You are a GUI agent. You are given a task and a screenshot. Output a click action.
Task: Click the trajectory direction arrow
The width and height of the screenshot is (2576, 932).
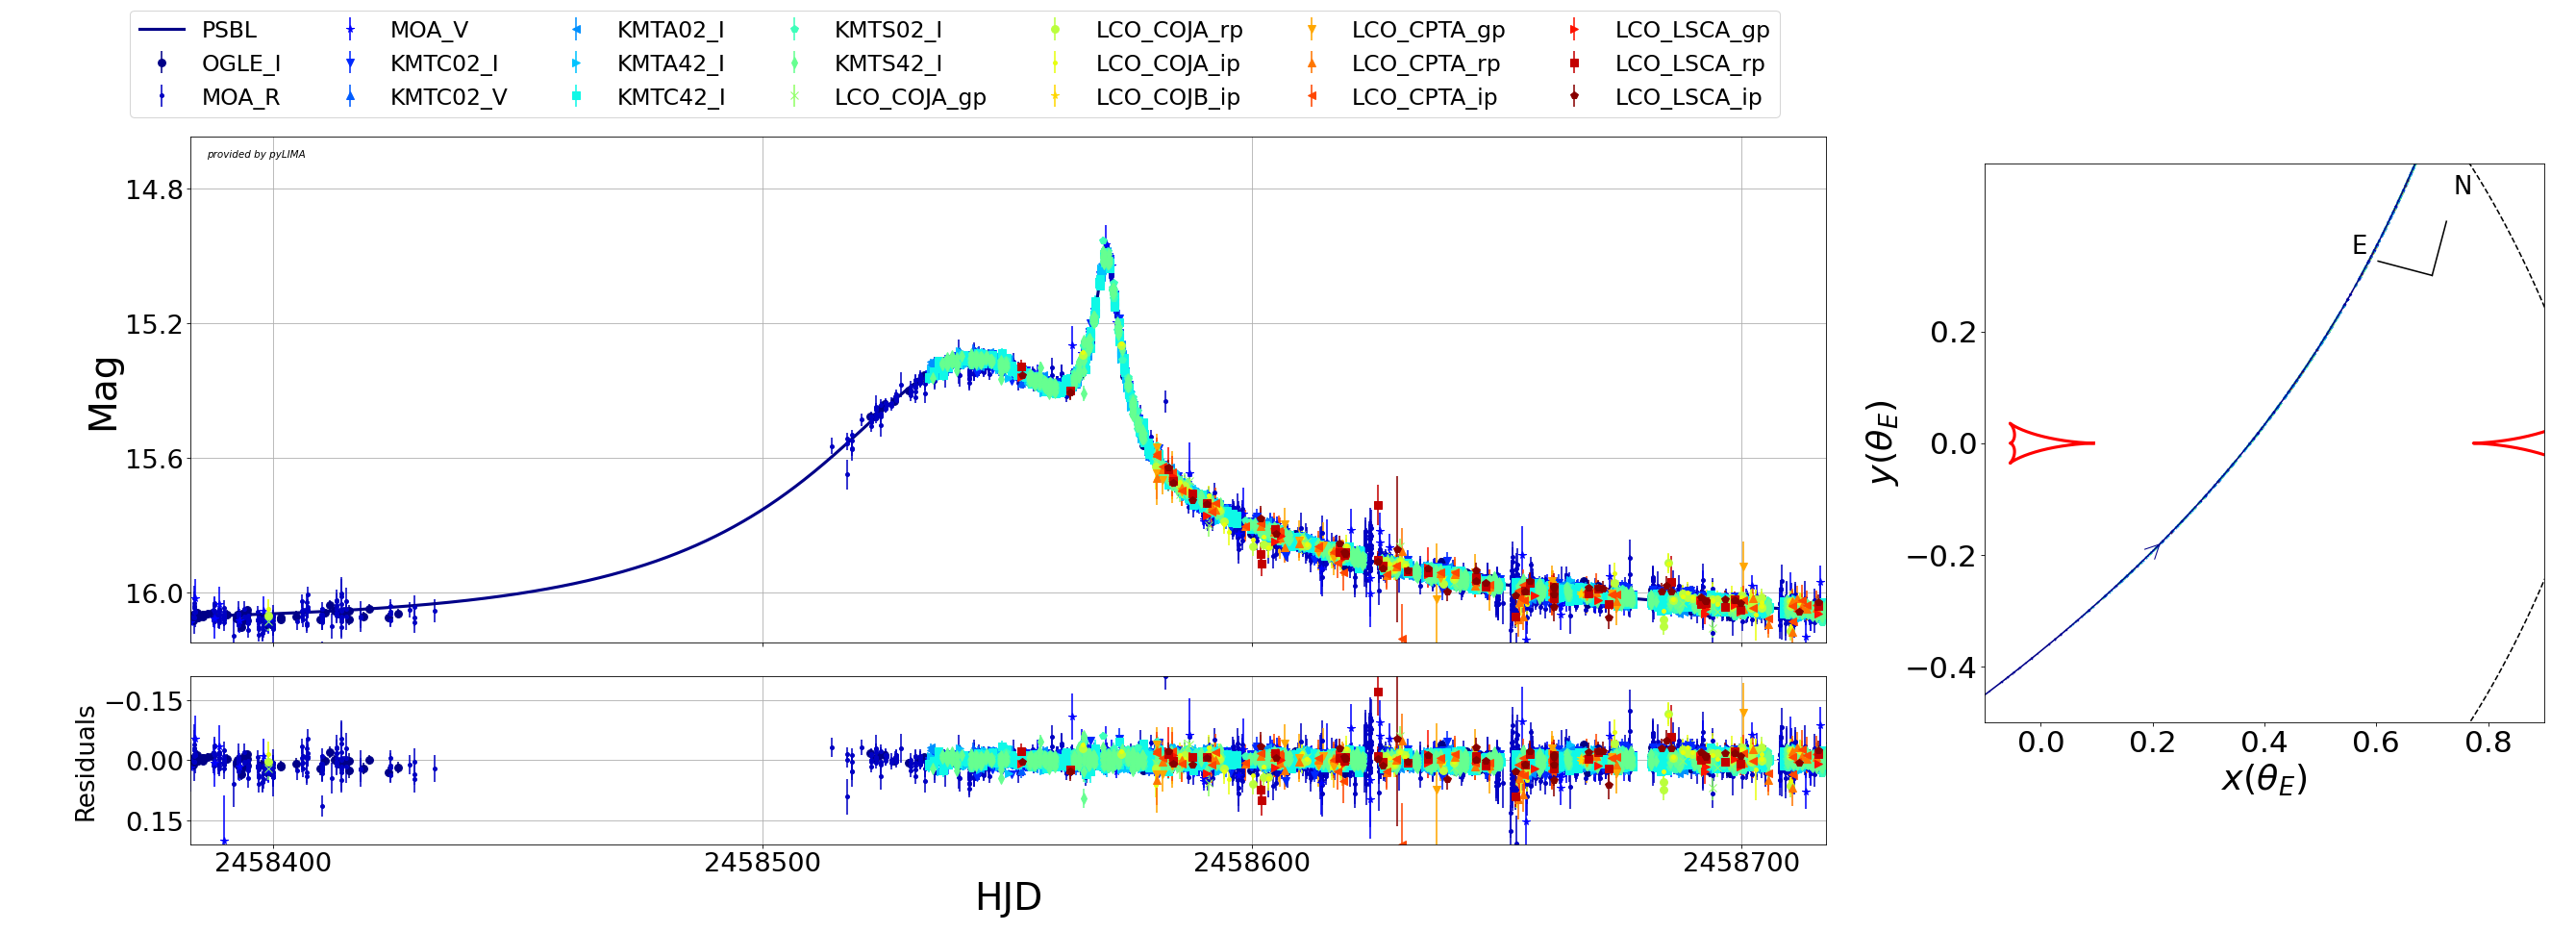(2153, 550)
